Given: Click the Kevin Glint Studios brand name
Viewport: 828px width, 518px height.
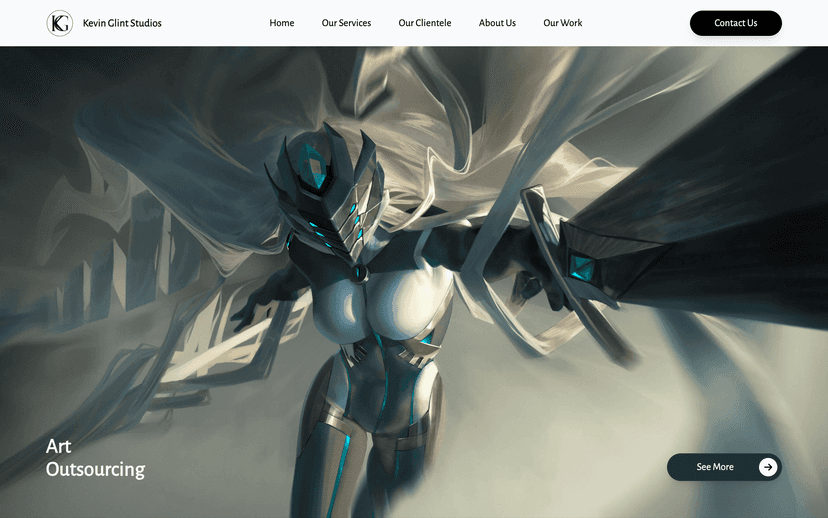Looking at the screenshot, I should point(122,23).
